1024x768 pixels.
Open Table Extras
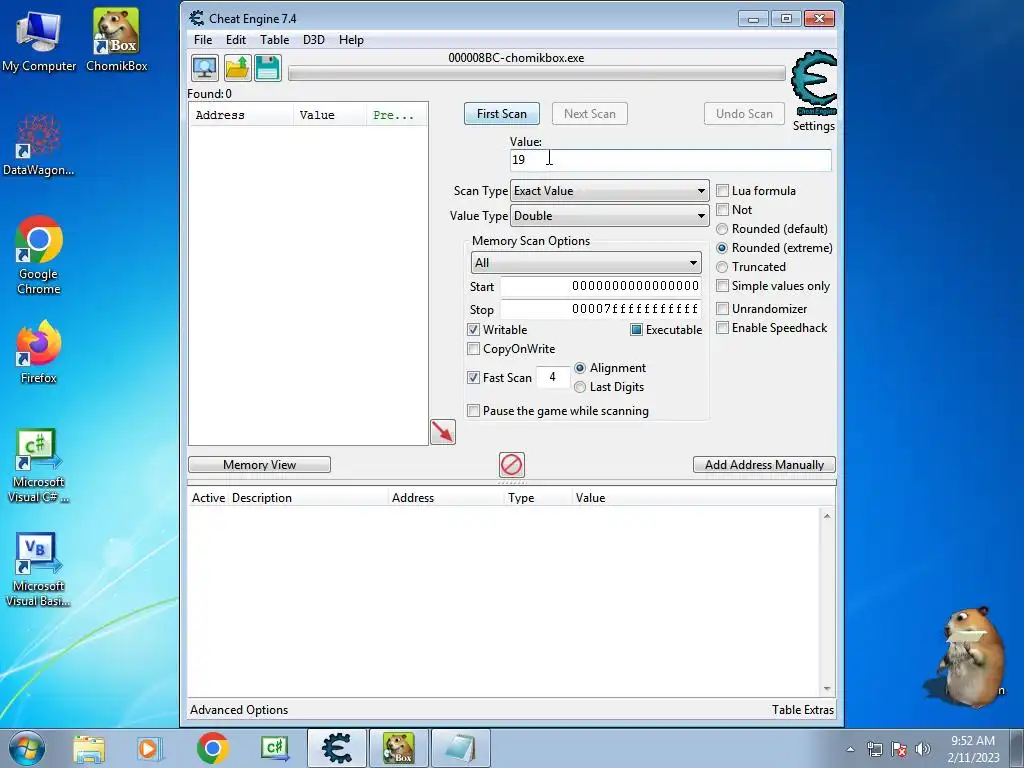[x=803, y=710]
